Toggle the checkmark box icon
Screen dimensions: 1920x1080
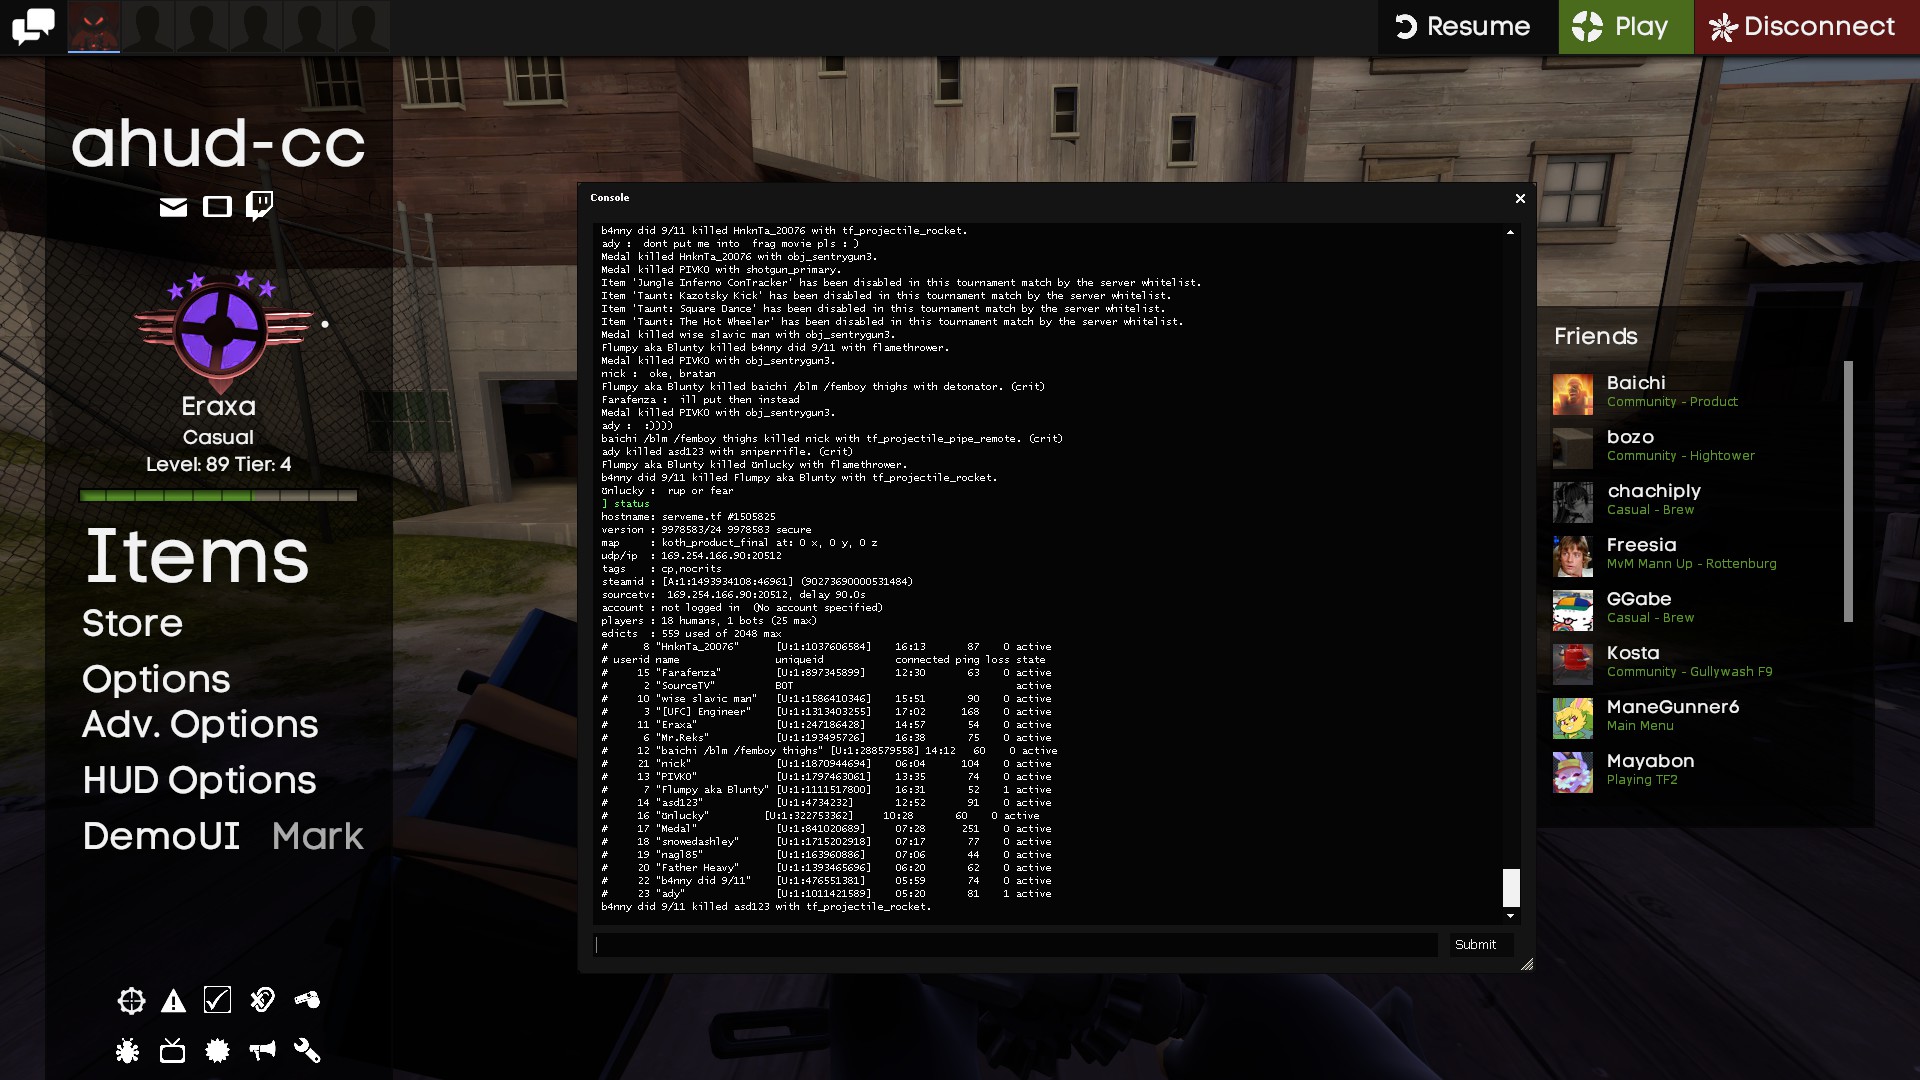click(217, 1000)
